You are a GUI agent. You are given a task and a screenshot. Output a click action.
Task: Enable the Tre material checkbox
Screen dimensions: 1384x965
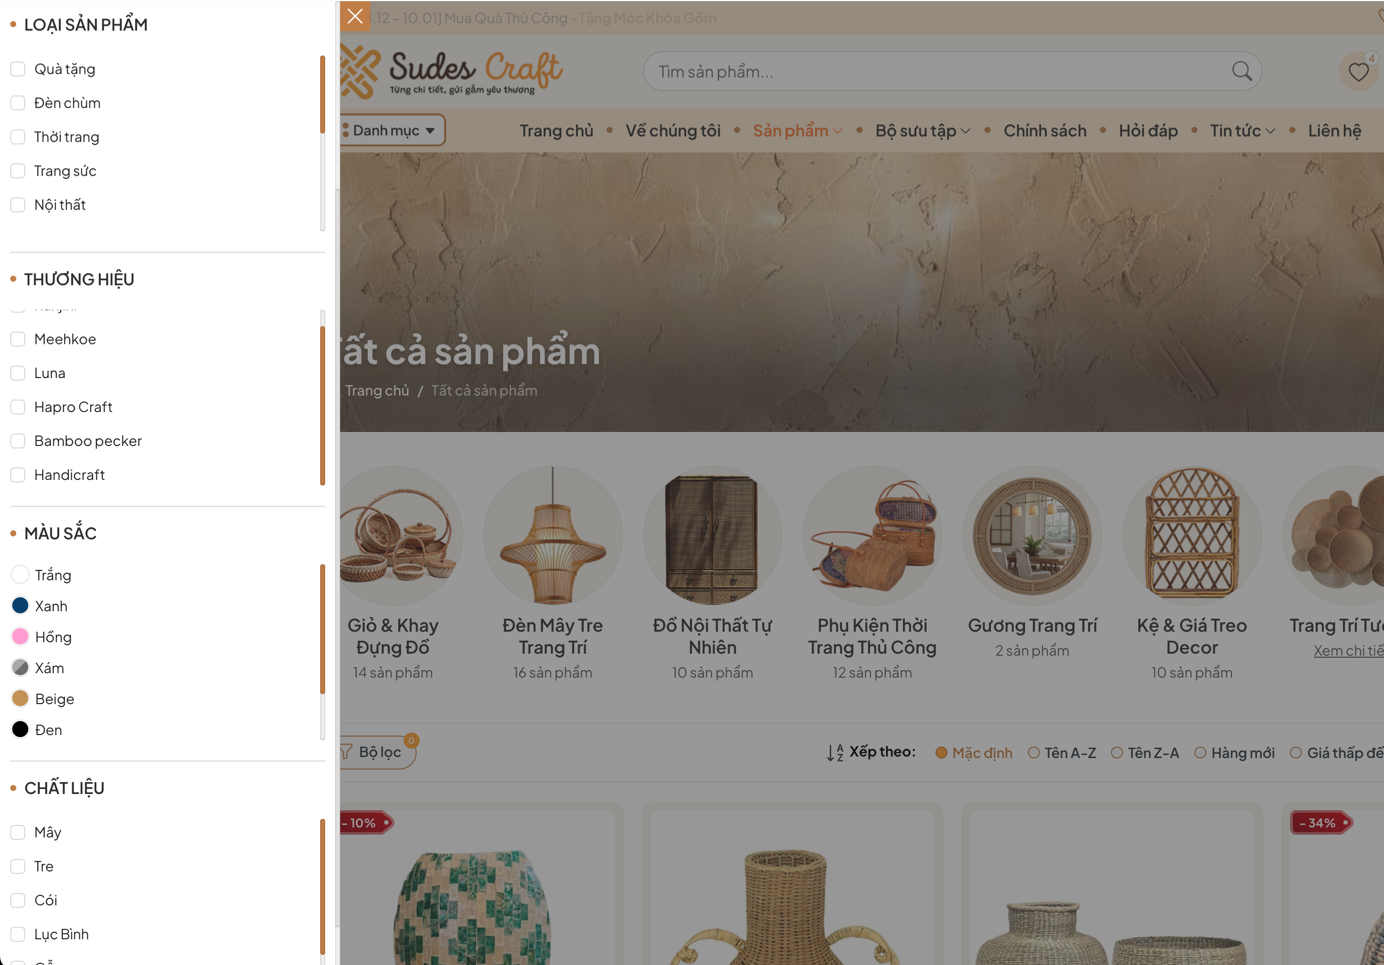tap(18, 866)
